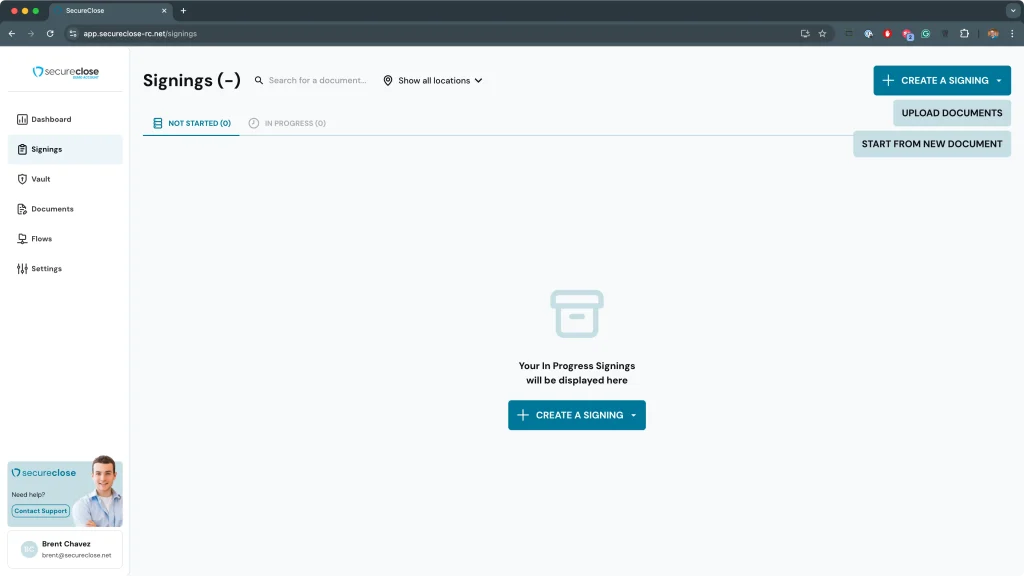Click the Documents sidebar icon

pyautogui.click(x=22, y=209)
